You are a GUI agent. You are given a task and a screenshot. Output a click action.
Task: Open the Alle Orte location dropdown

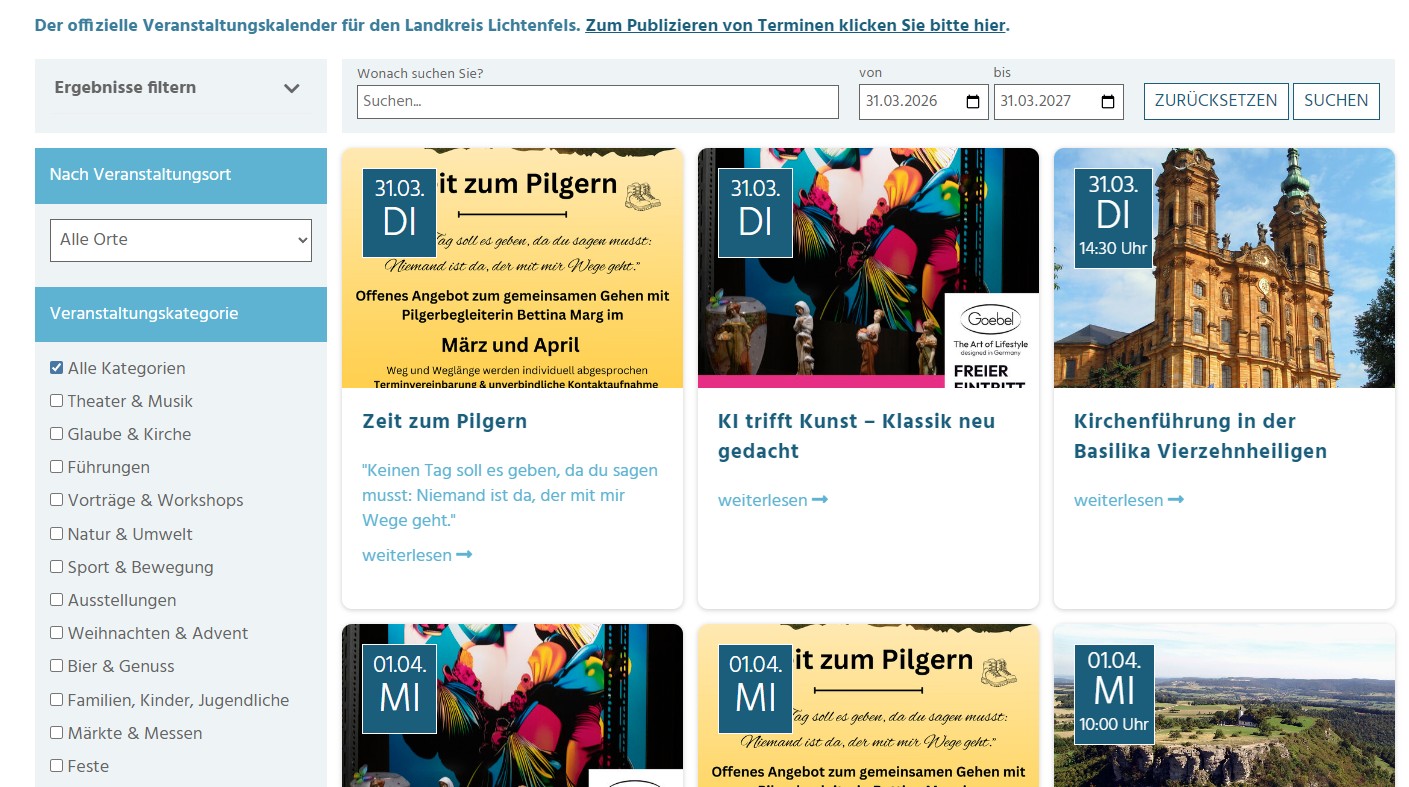click(x=181, y=240)
